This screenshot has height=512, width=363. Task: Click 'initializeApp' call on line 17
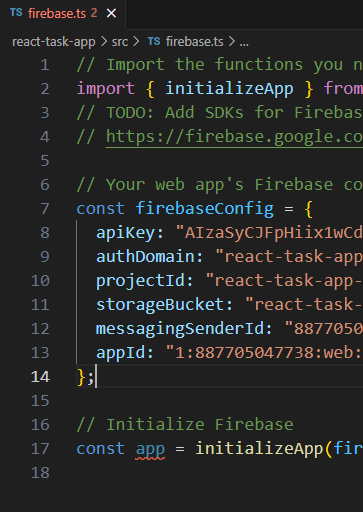point(259,448)
